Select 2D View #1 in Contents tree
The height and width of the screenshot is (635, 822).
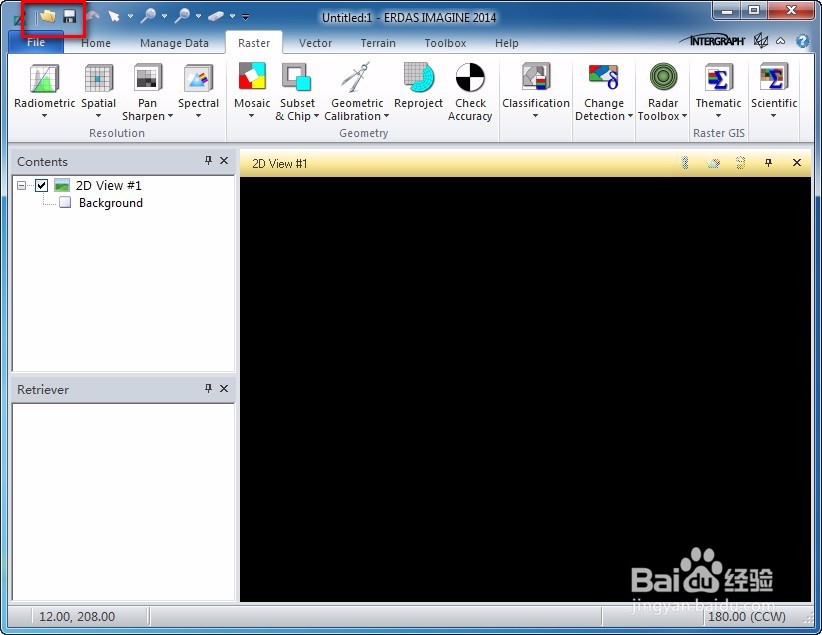coord(109,185)
